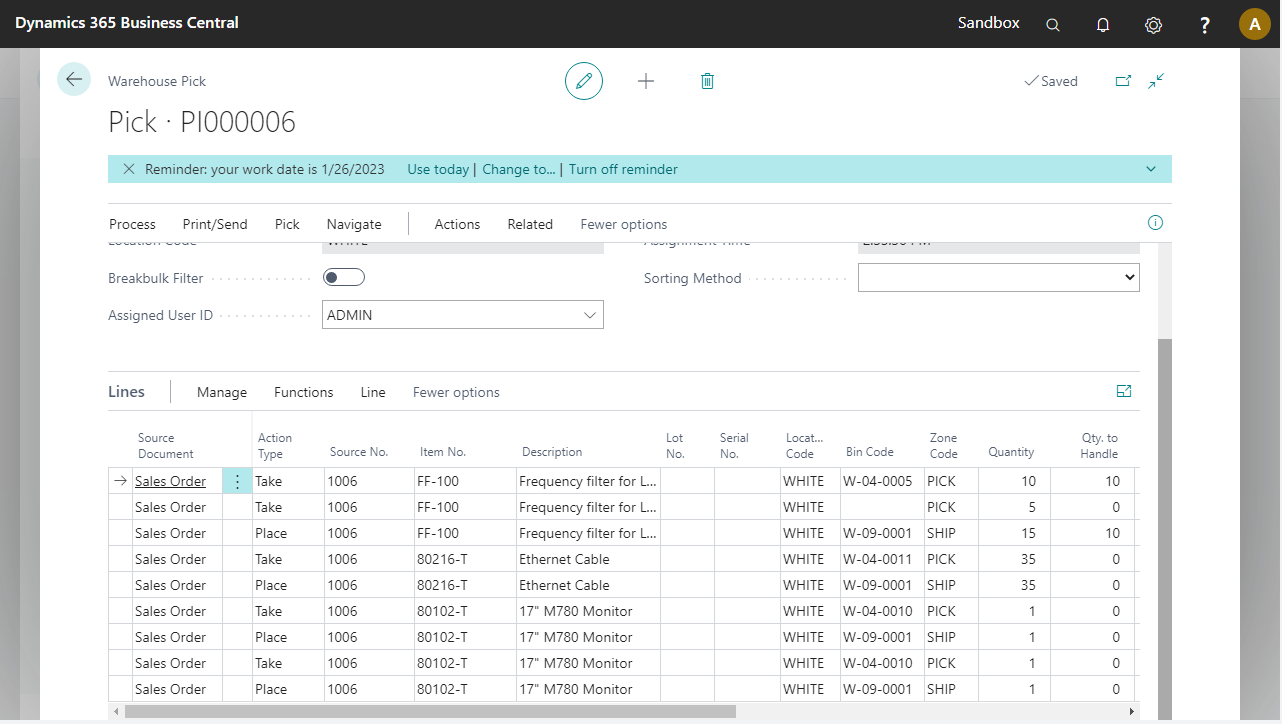Click Fewer options in Lines section
Screen dimensions: 1282x724
[456, 392]
